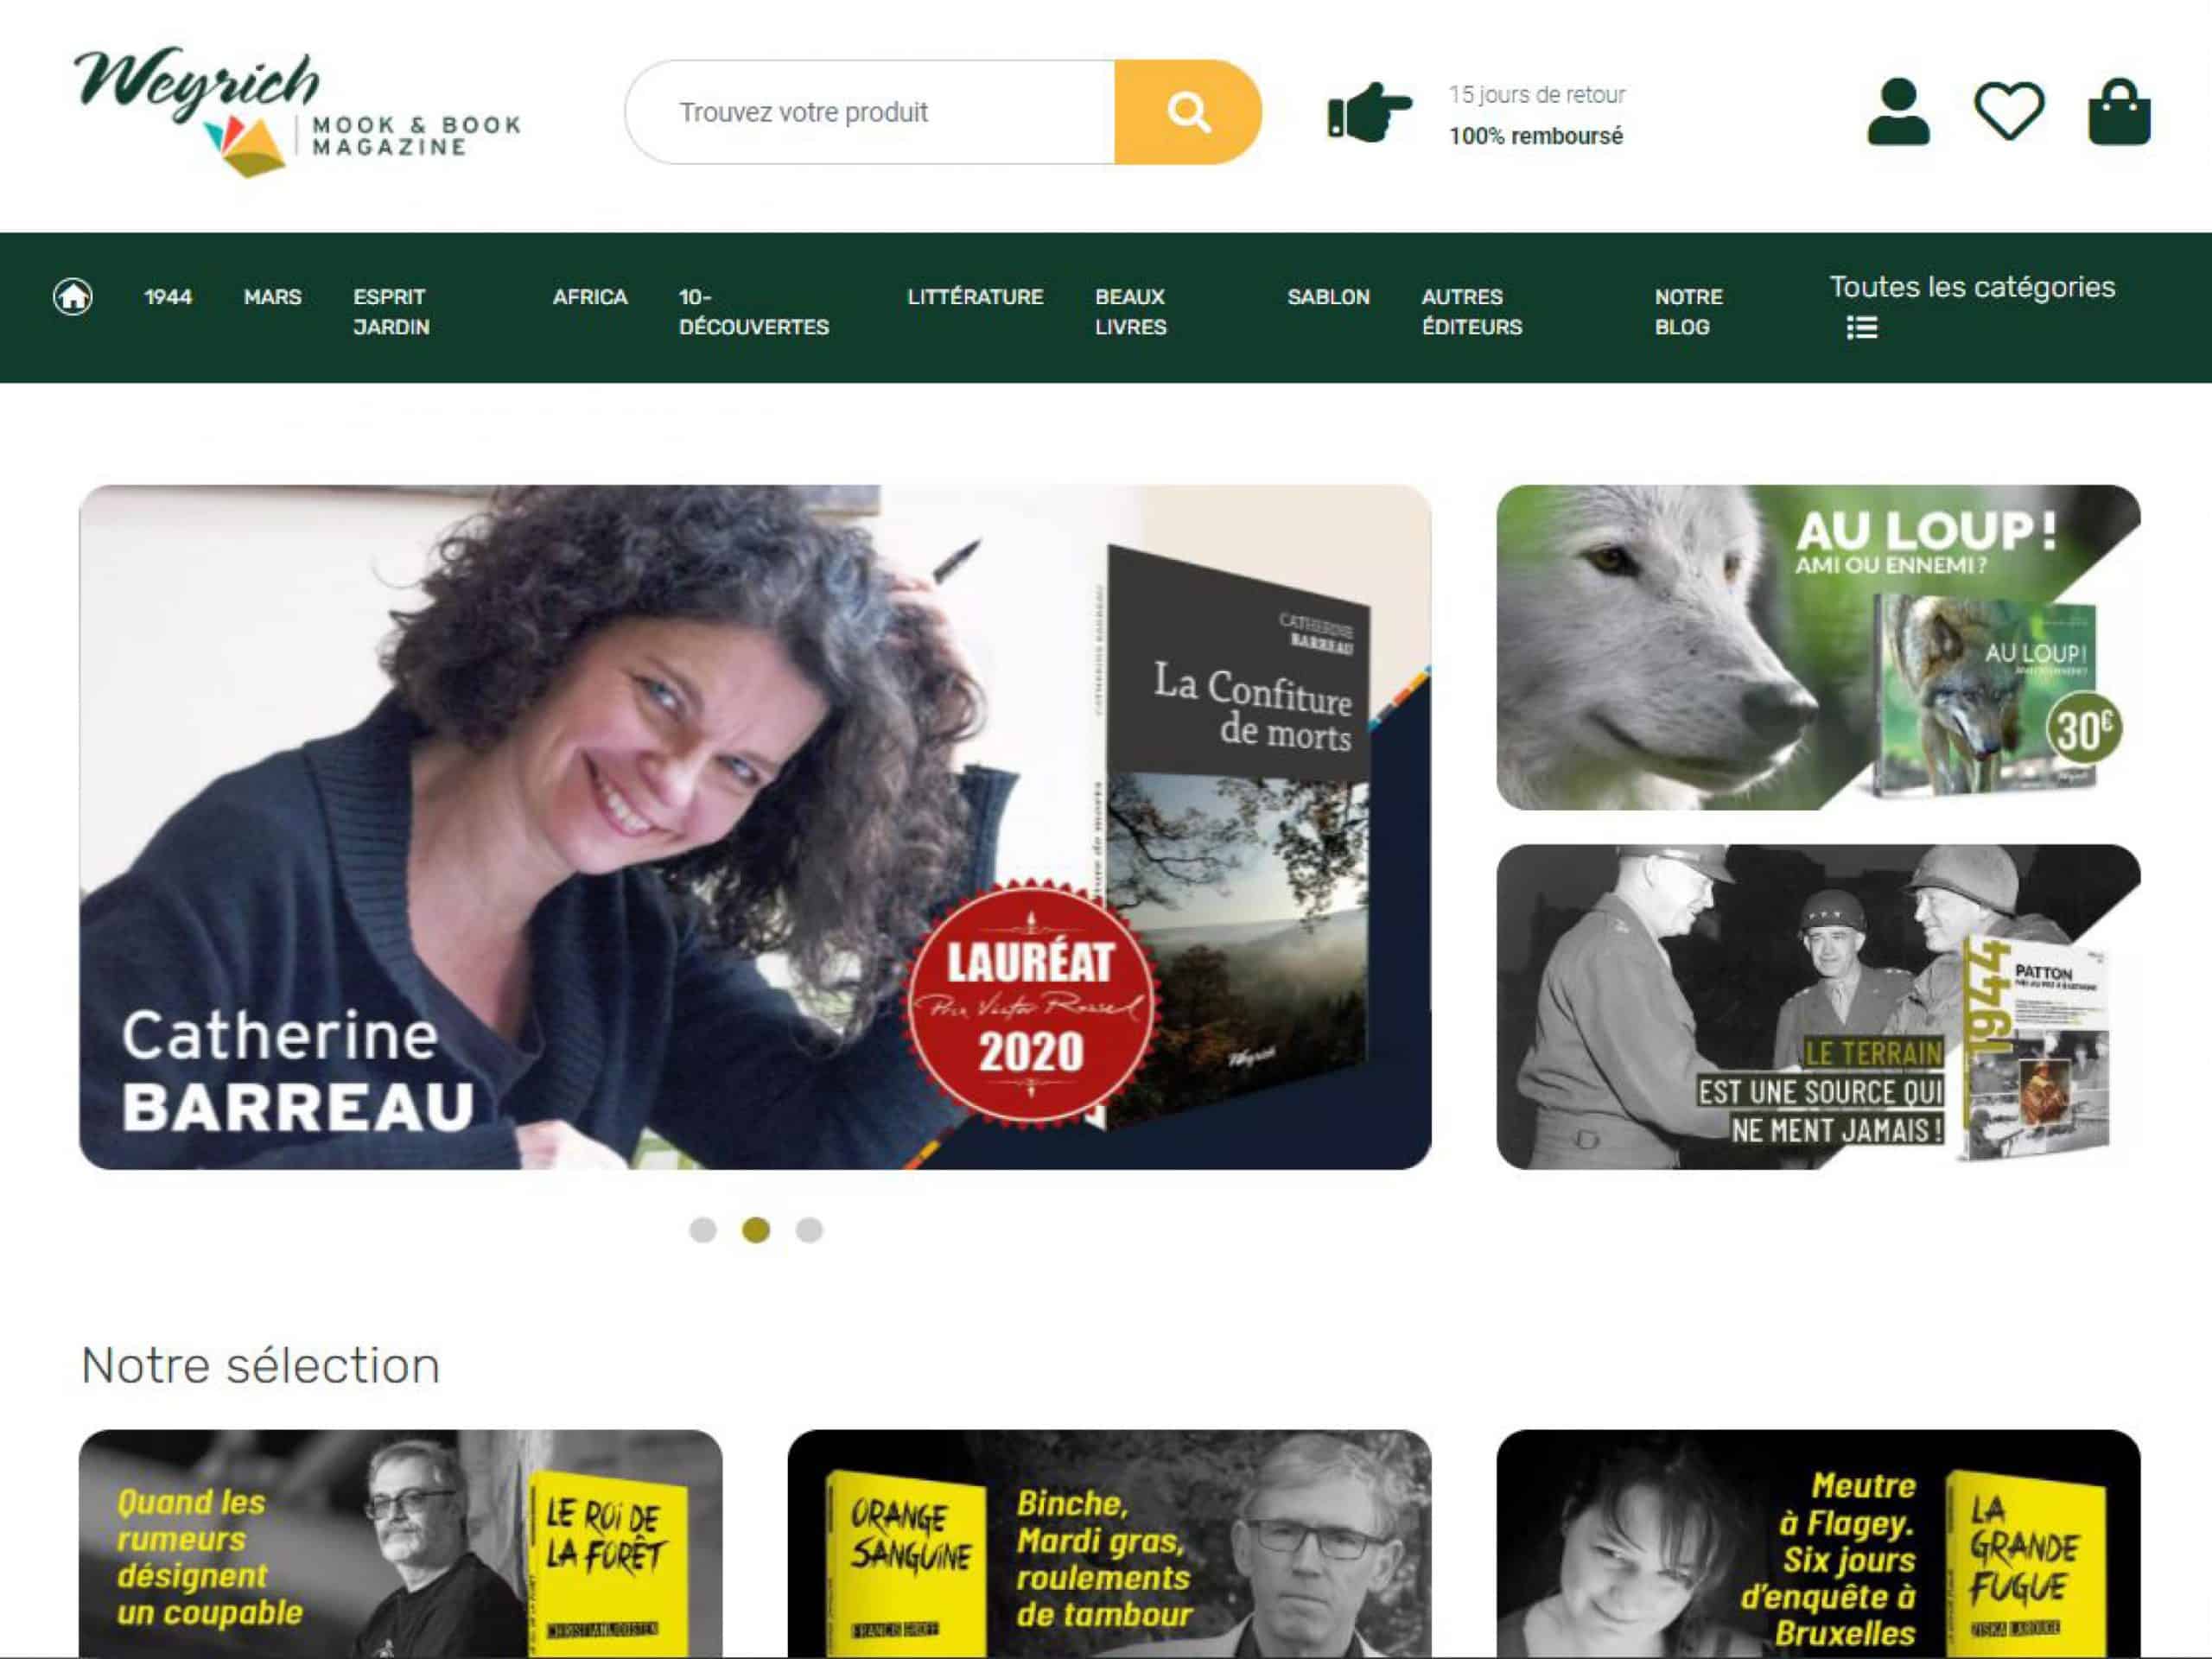
Task: Select the first carousel slide dot
Action: pos(703,1230)
